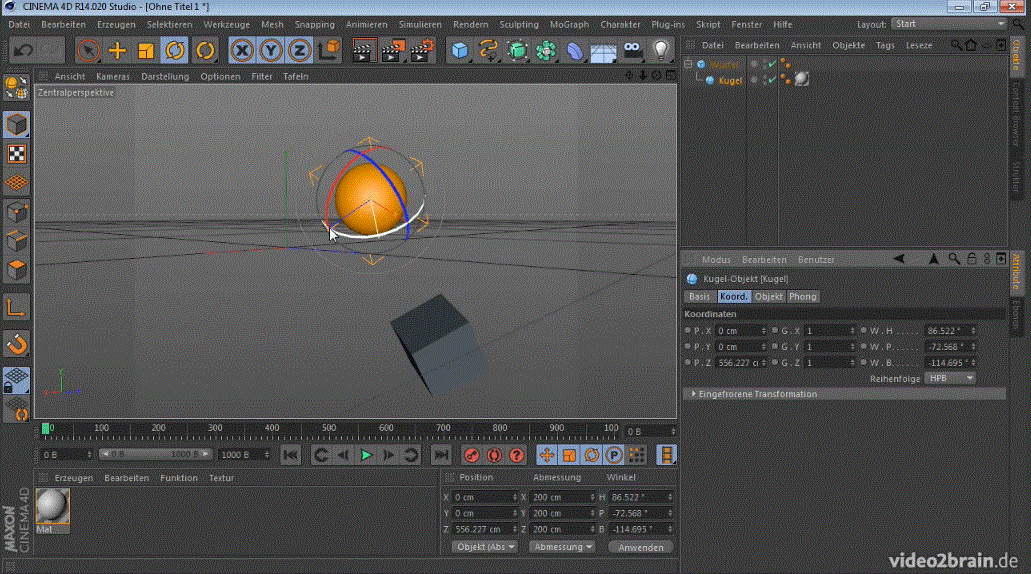Screen dimensions: 1031x574
Task: Collapse the Würfel tree item
Action: (x=688, y=64)
